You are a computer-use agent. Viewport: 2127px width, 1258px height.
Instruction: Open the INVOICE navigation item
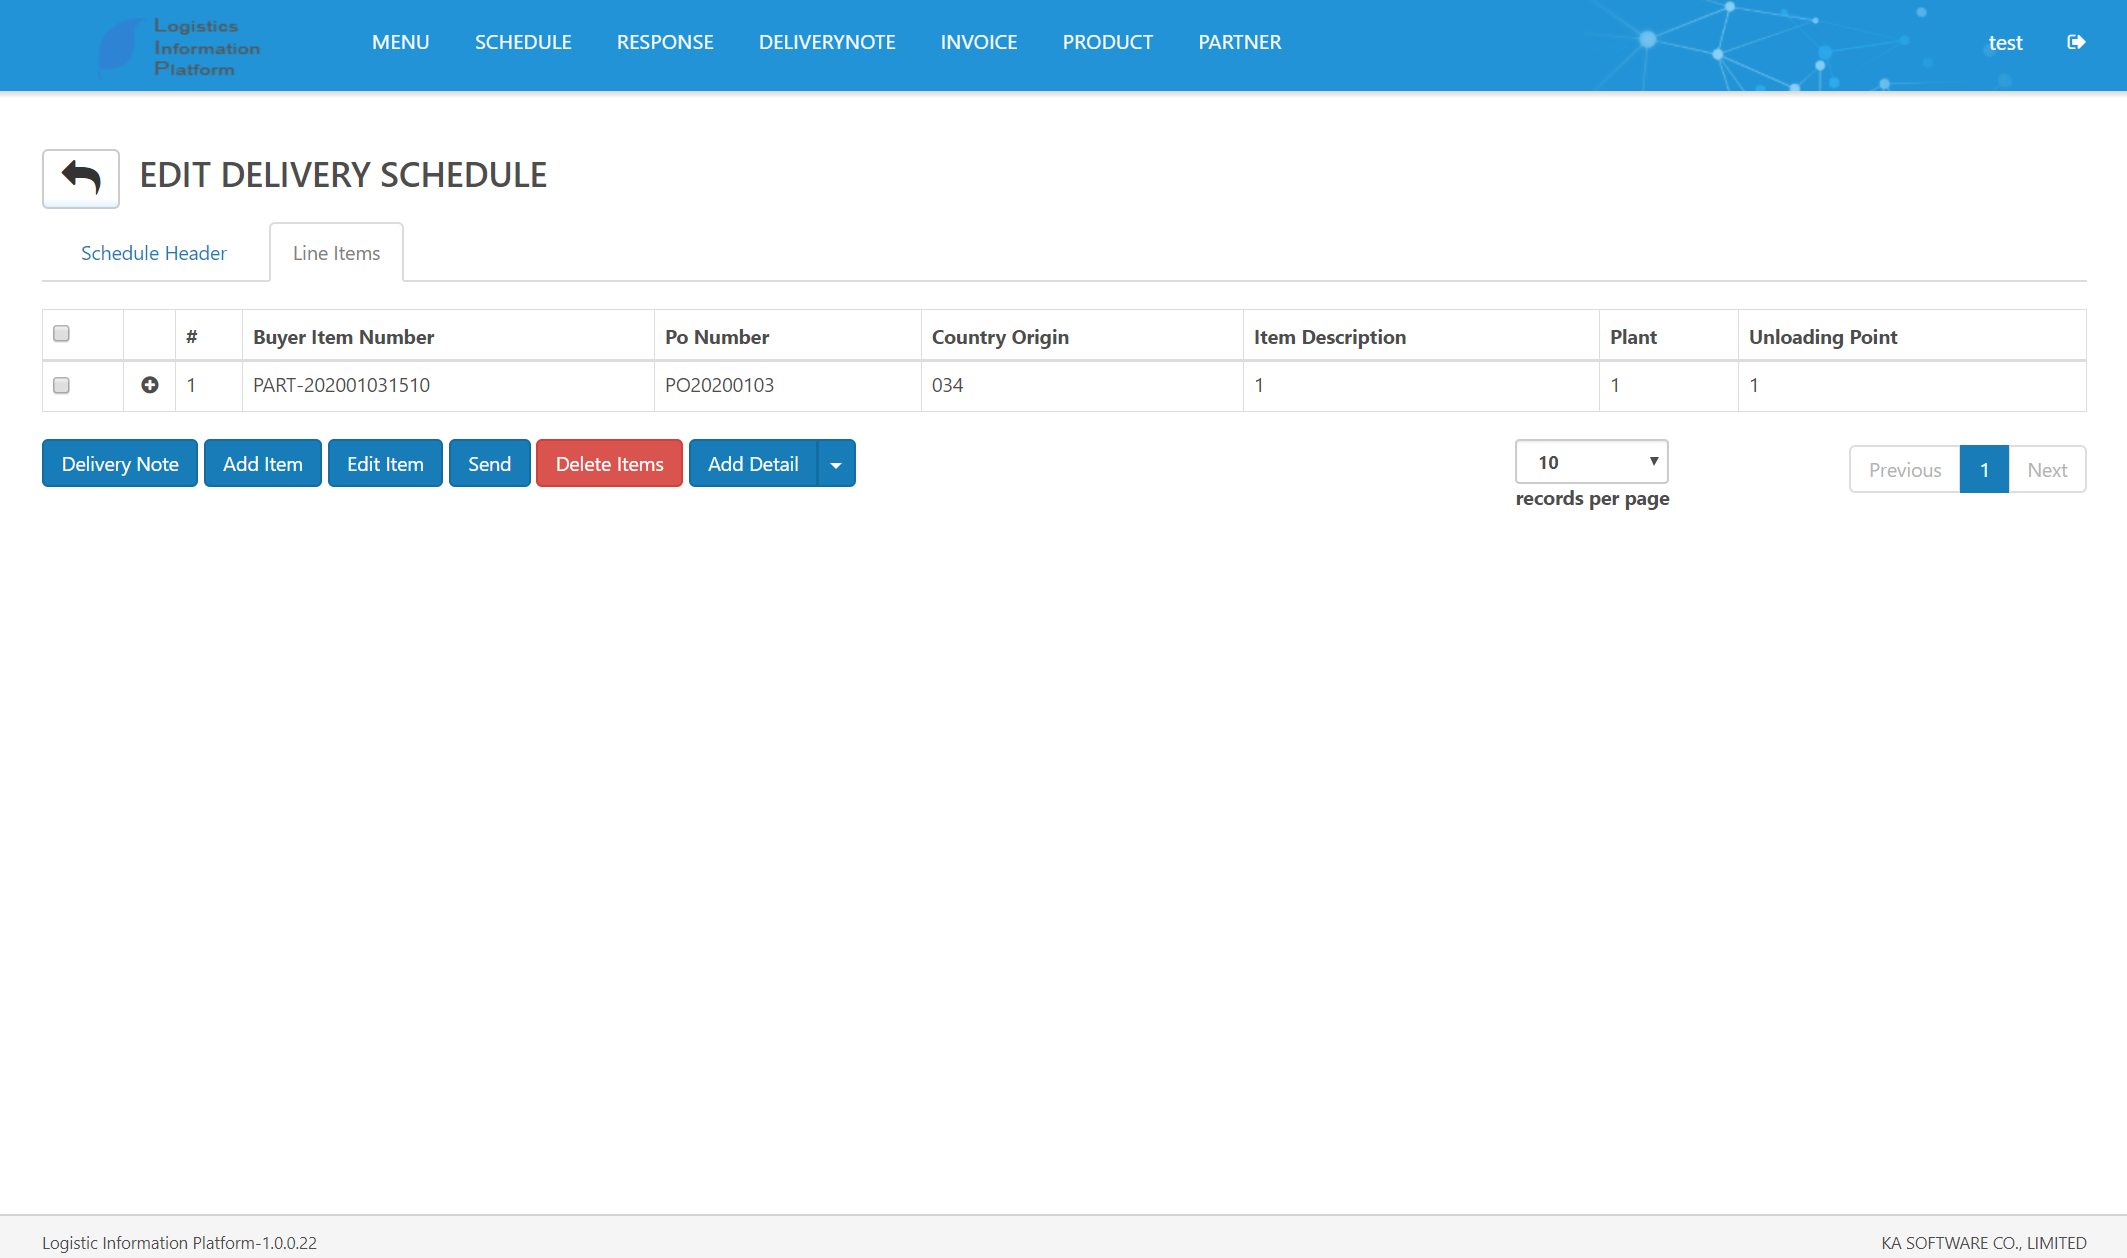(x=979, y=42)
